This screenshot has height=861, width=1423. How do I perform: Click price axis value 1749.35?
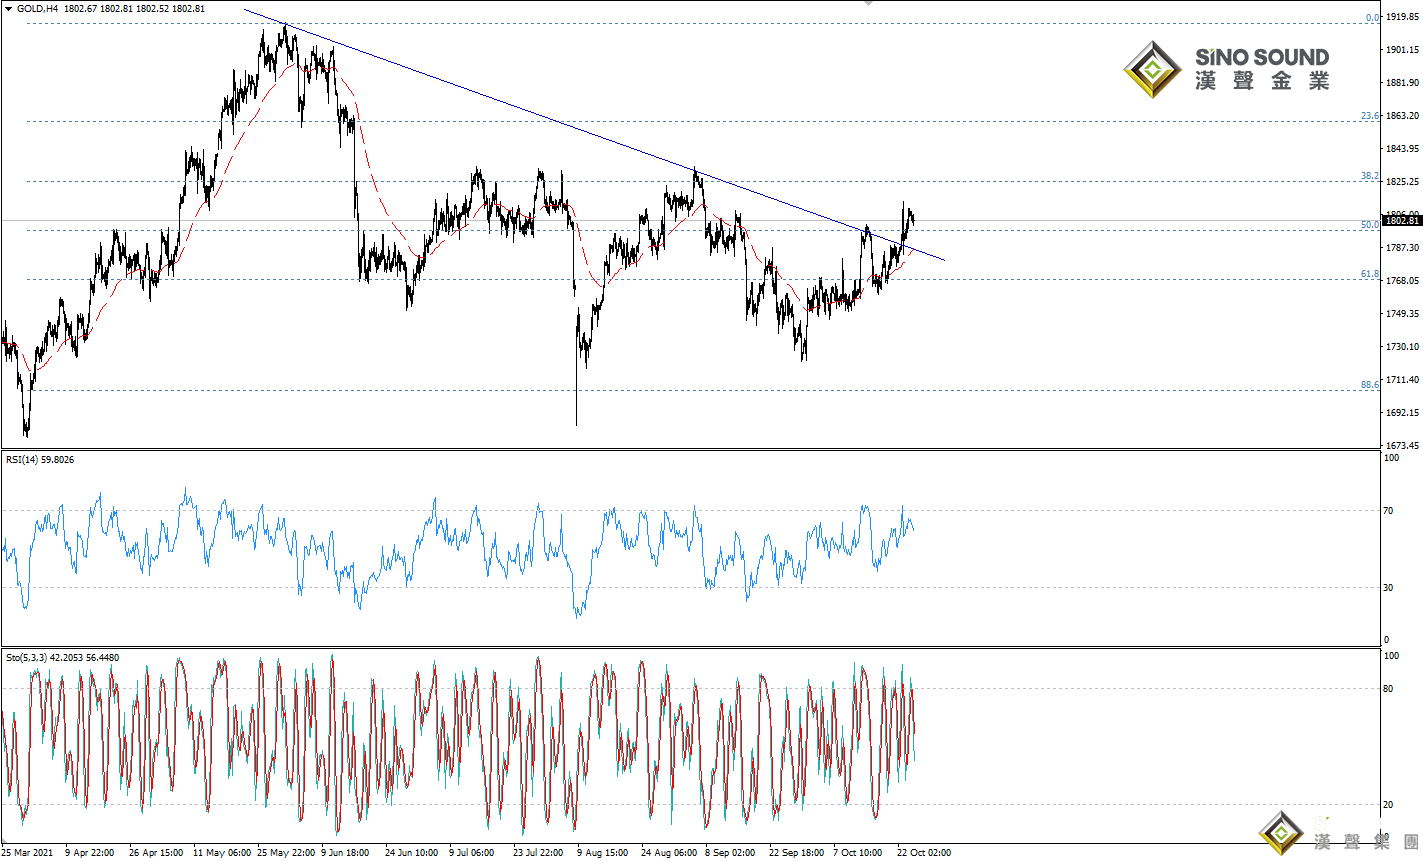coord(1402,314)
